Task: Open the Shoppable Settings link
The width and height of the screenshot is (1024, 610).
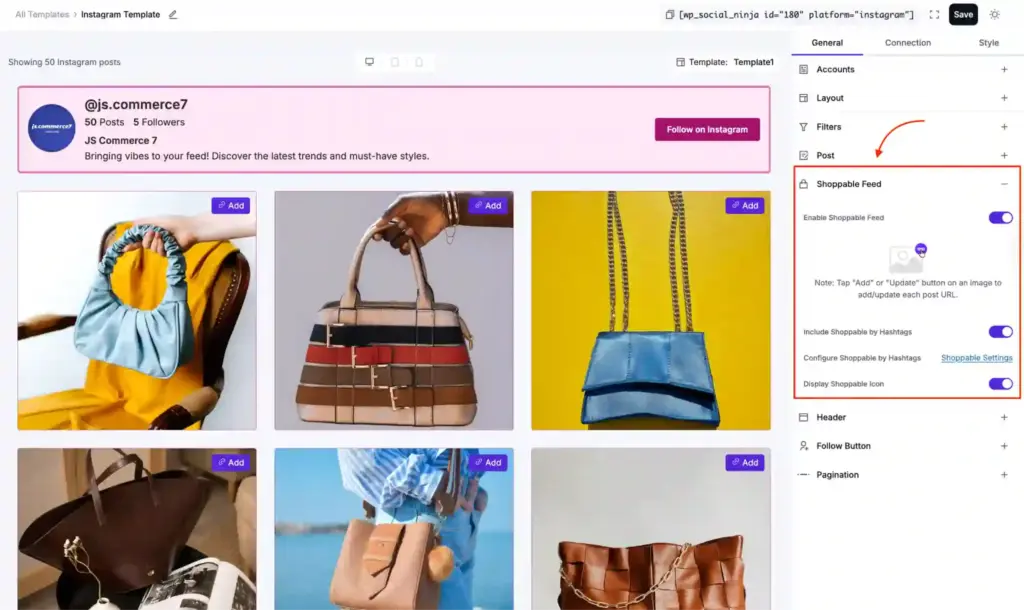Action: (x=976, y=357)
